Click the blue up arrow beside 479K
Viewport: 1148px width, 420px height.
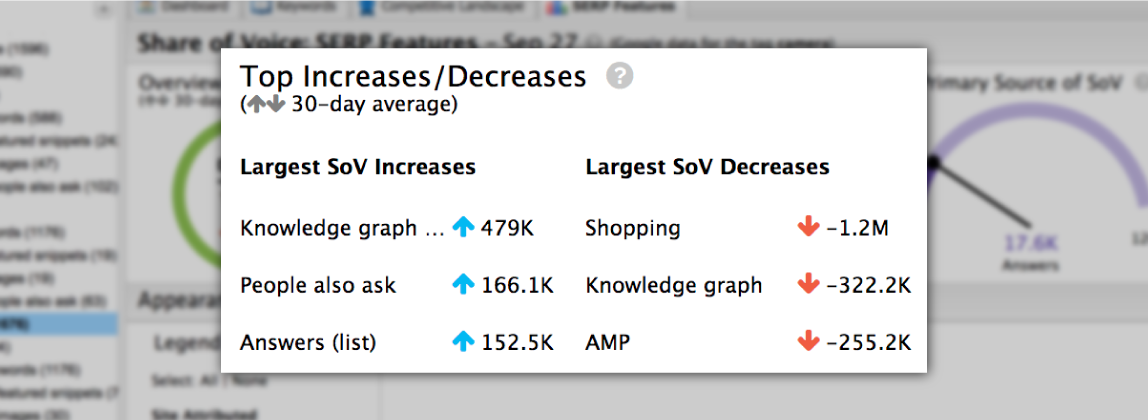coord(462,228)
